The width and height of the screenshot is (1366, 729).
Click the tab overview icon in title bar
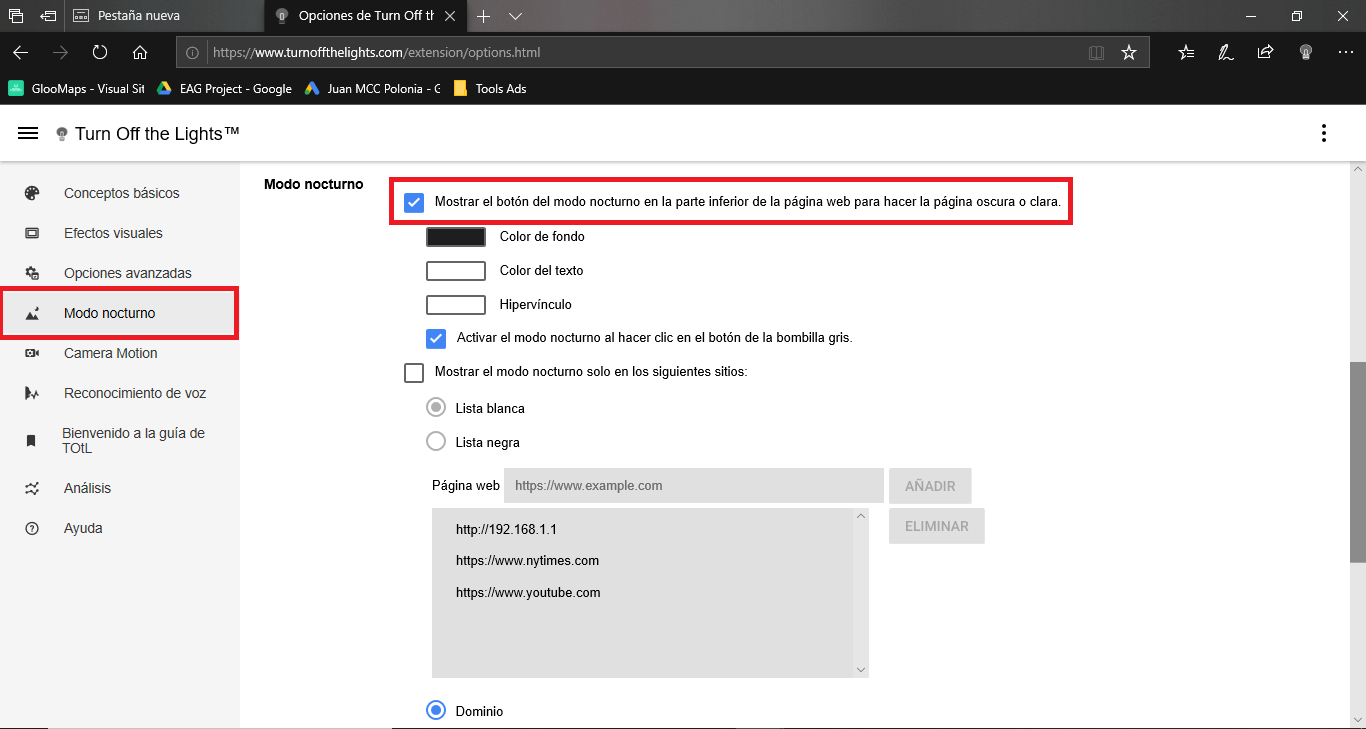(15, 16)
